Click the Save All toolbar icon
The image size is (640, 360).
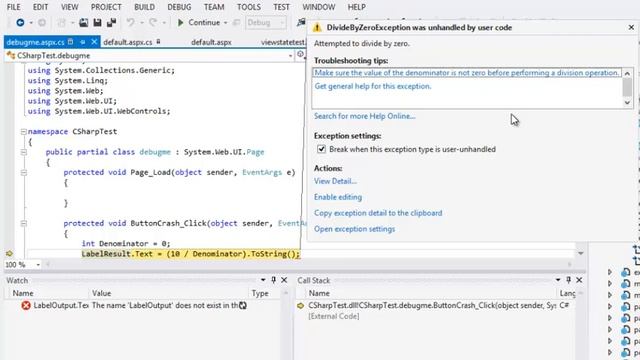(x=111, y=23)
